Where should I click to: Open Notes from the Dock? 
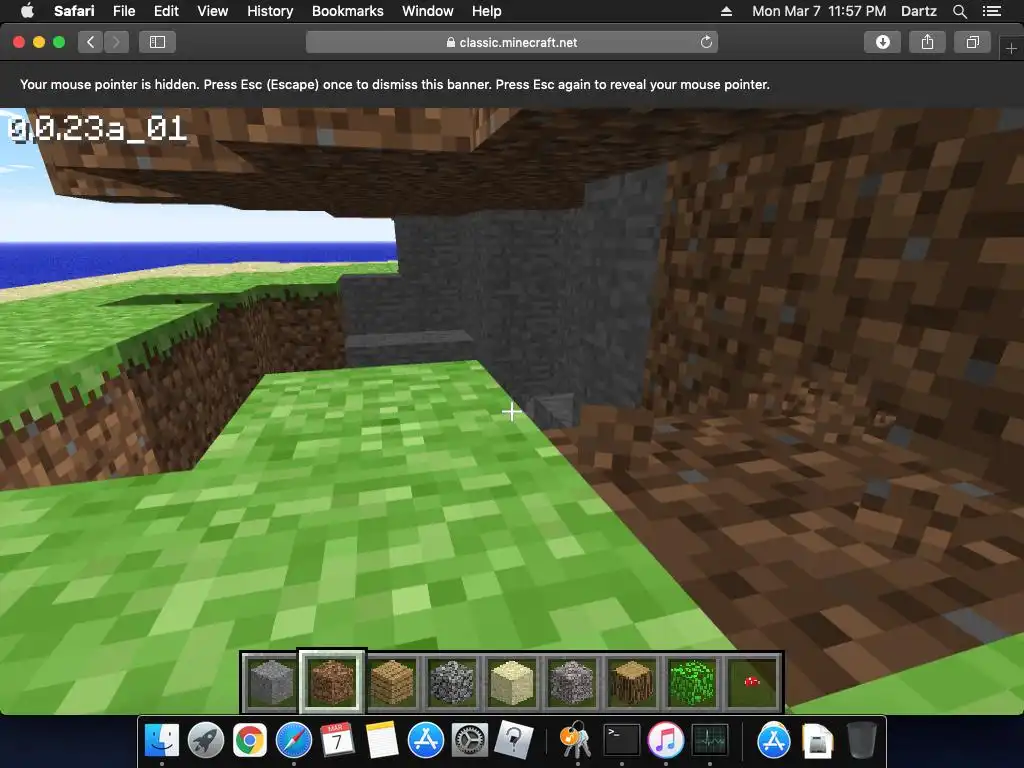pyautogui.click(x=382, y=741)
